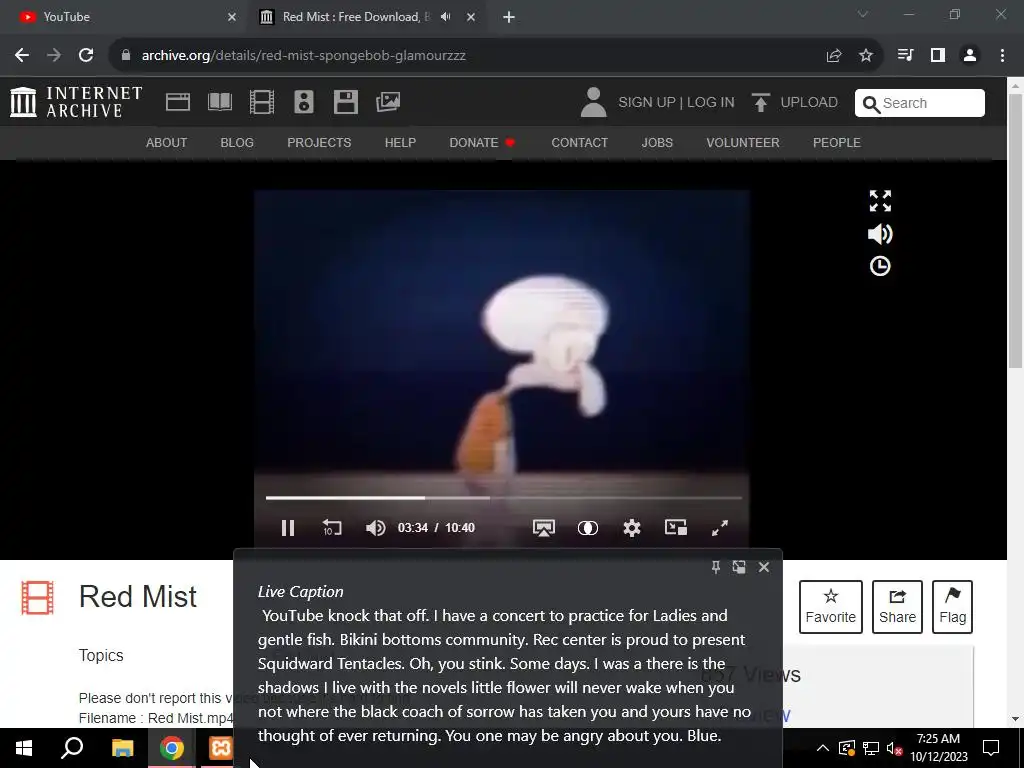Open the Share button
The height and width of the screenshot is (768, 1024).
point(897,607)
